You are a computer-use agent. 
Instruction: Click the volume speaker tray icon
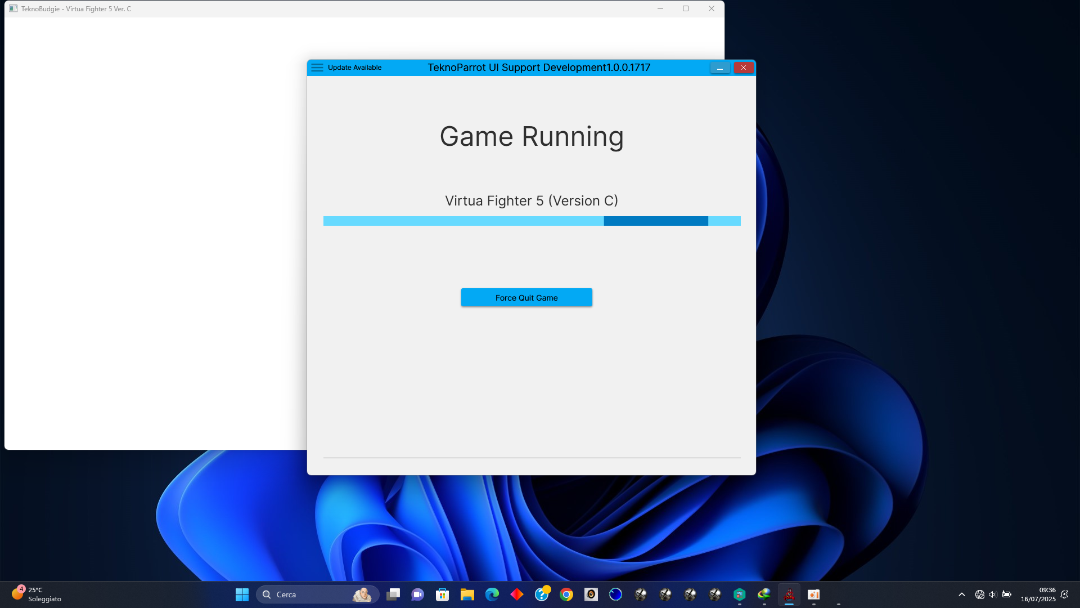(x=993, y=594)
